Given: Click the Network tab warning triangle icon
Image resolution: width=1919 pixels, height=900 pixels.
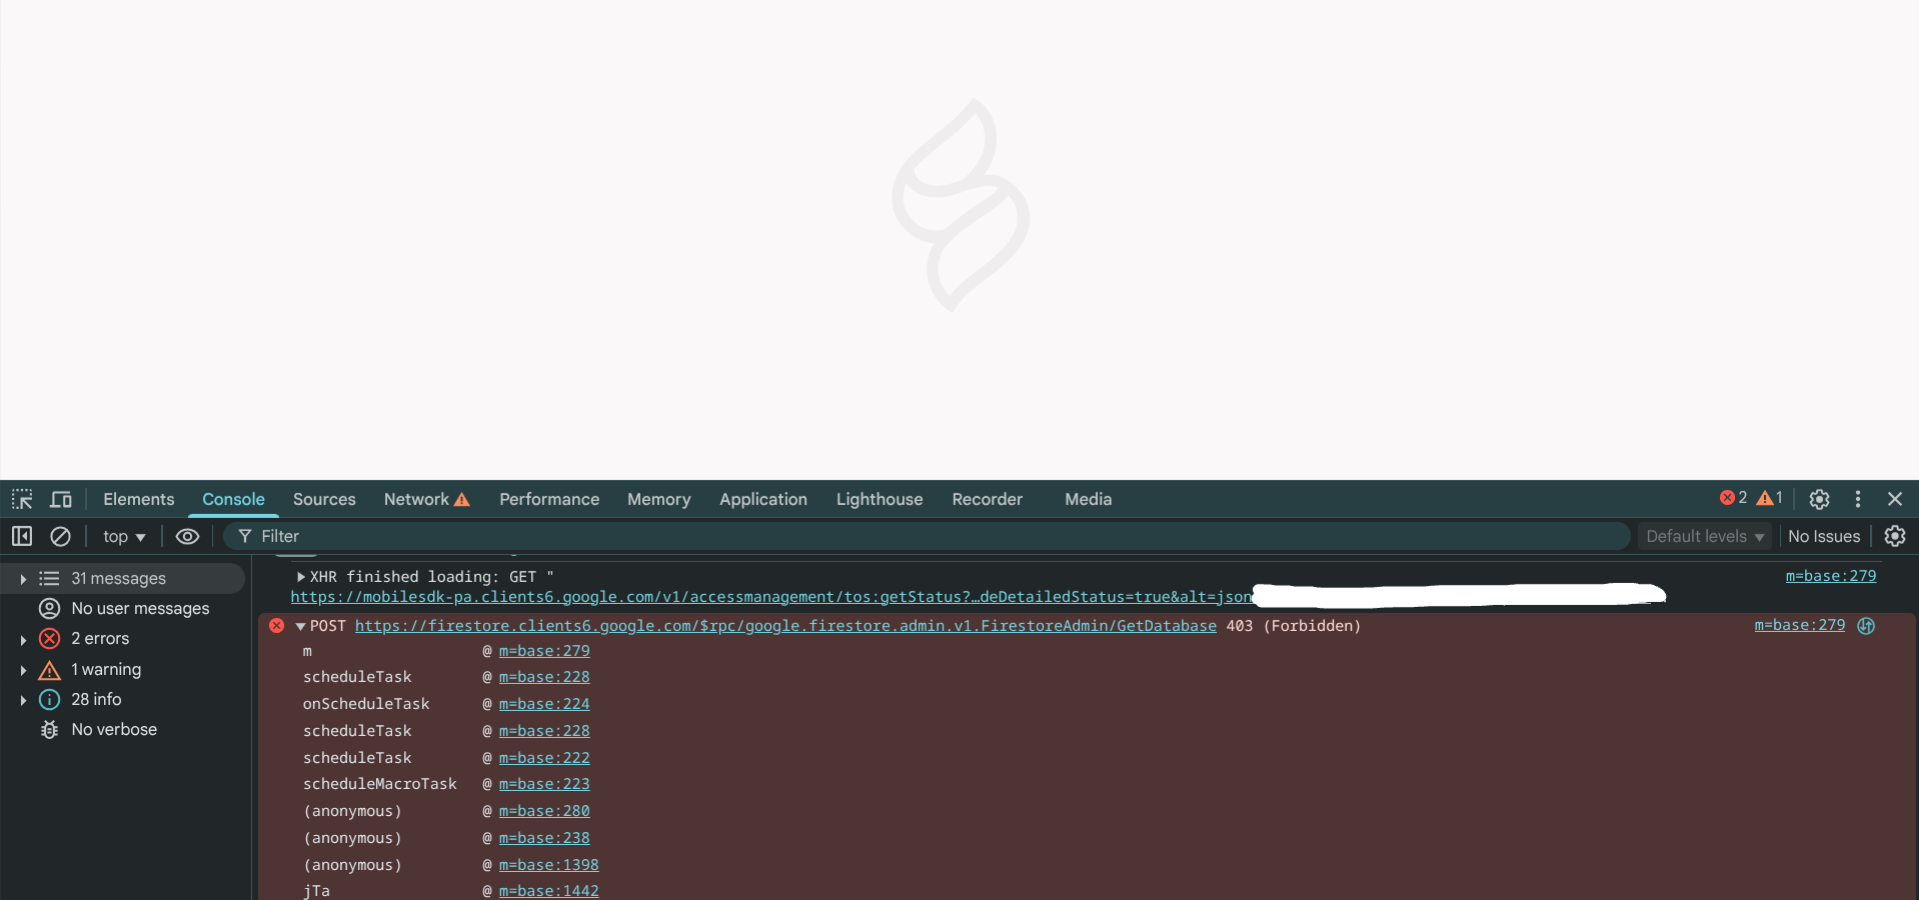Looking at the screenshot, I should (x=462, y=499).
